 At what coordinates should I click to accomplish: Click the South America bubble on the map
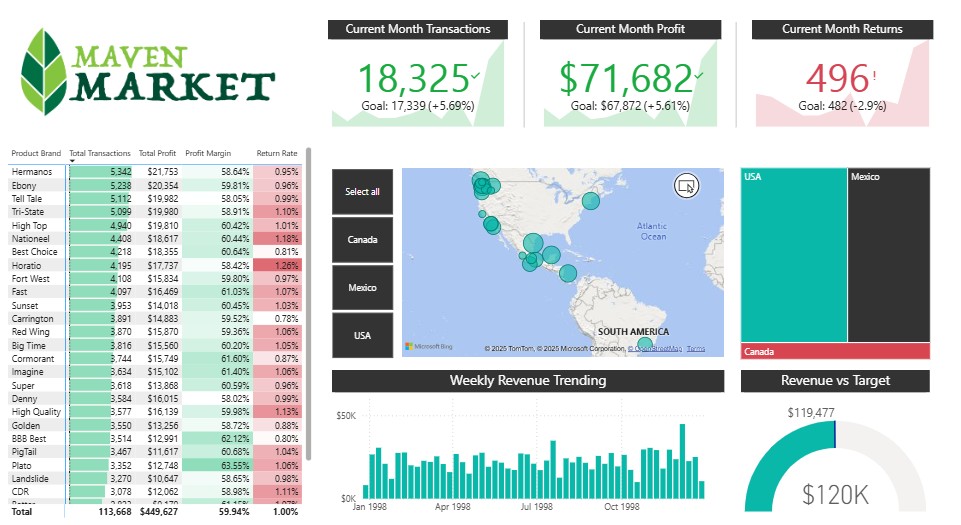coord(645,344)
